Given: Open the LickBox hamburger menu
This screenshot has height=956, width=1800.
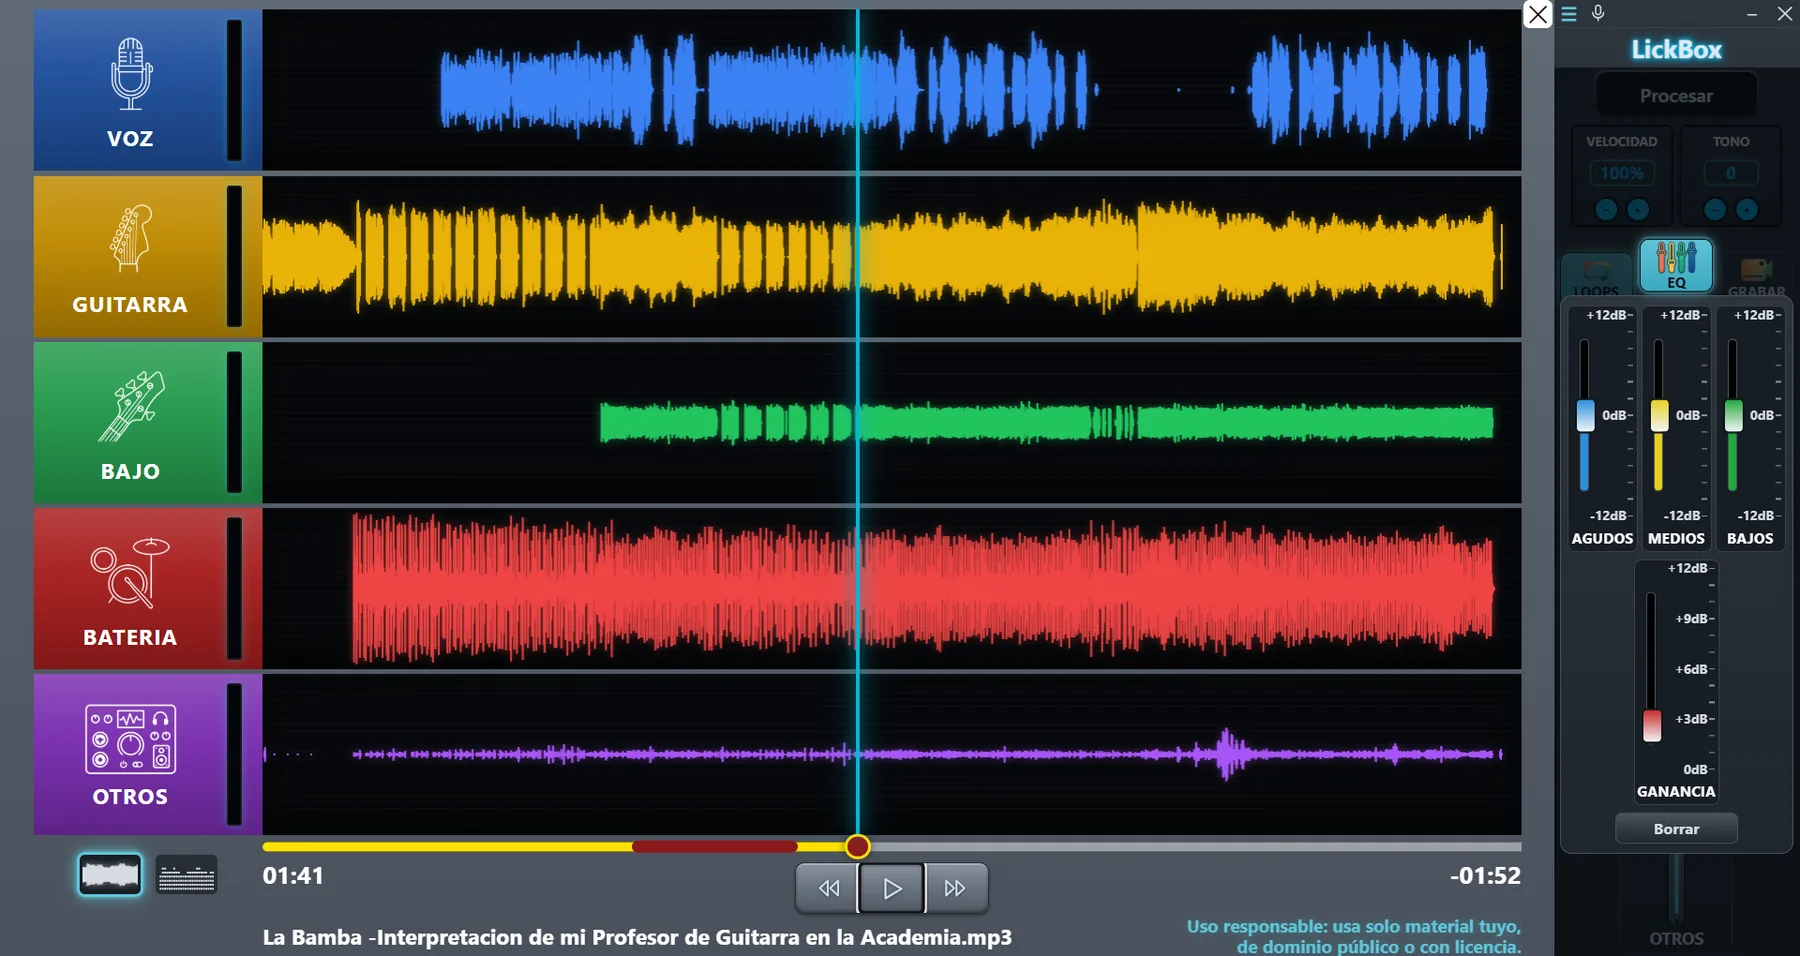Looking at the screenshot, I should (1569, 14).
